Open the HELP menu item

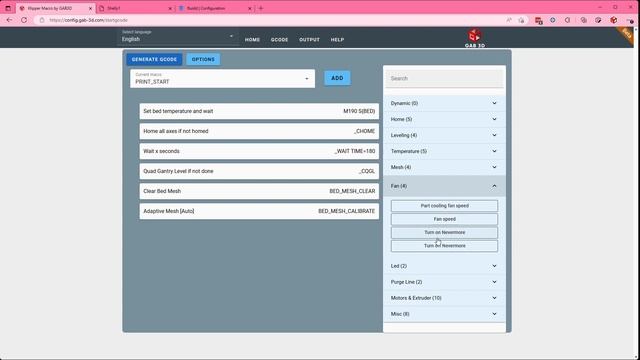pyautogui.click(x=337, y=40)
